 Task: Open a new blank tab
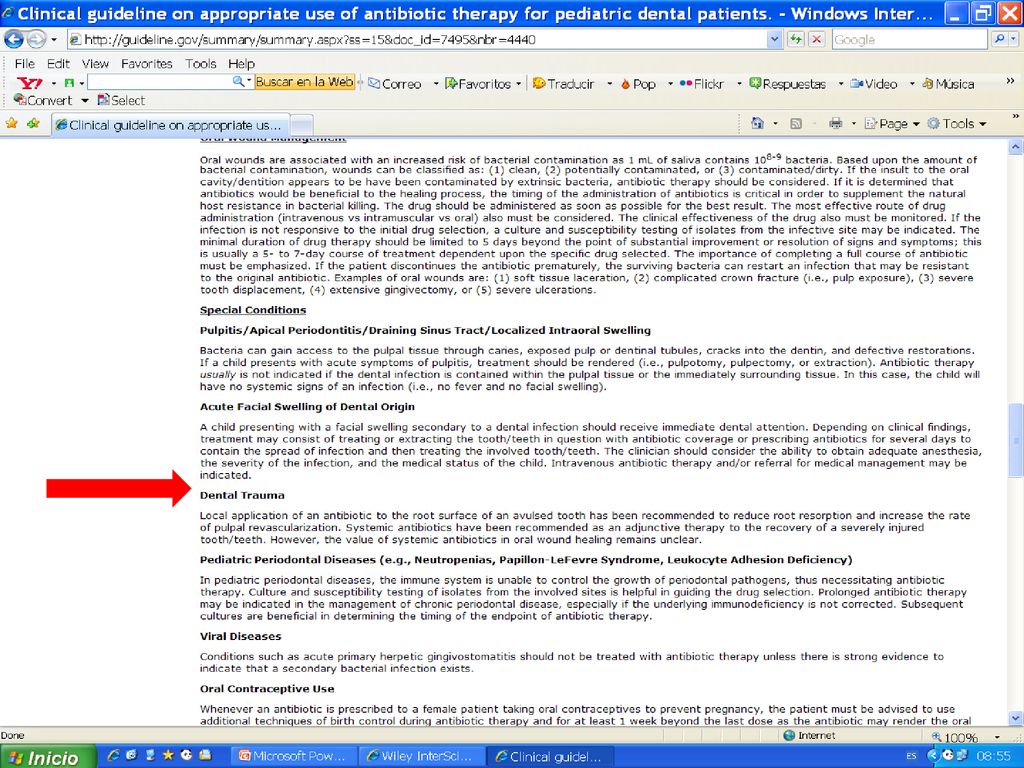tap(301, 124)
